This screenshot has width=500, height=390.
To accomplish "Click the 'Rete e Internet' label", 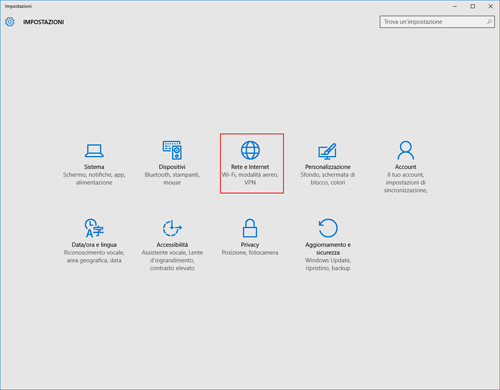I will 250,167.
